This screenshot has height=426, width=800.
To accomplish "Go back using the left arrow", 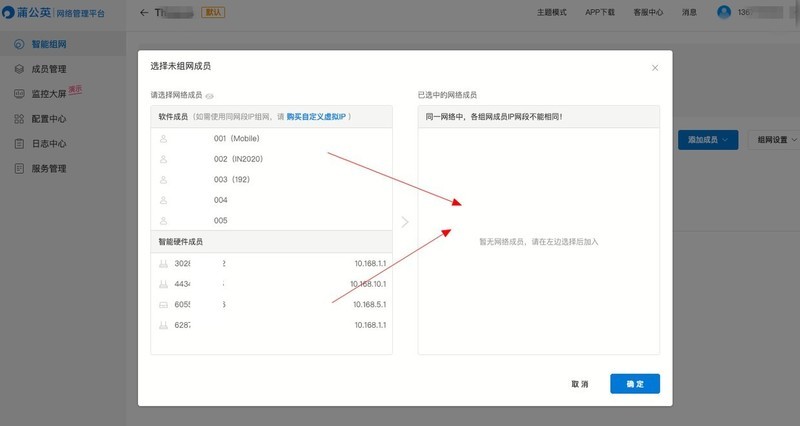I will click(144, 13).
